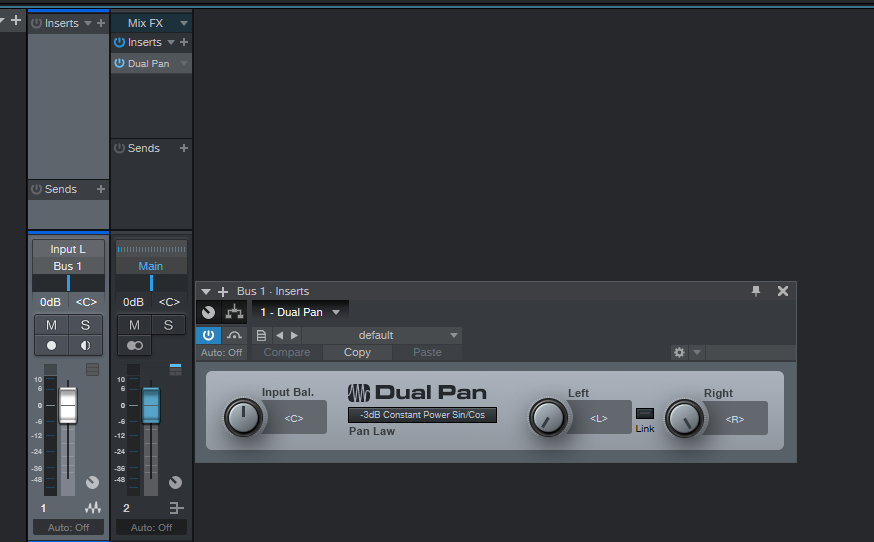Viewport: 874px width, 542px height.
Task: Toggle the Link button in Dual Pan
Action: pos(645,413)
